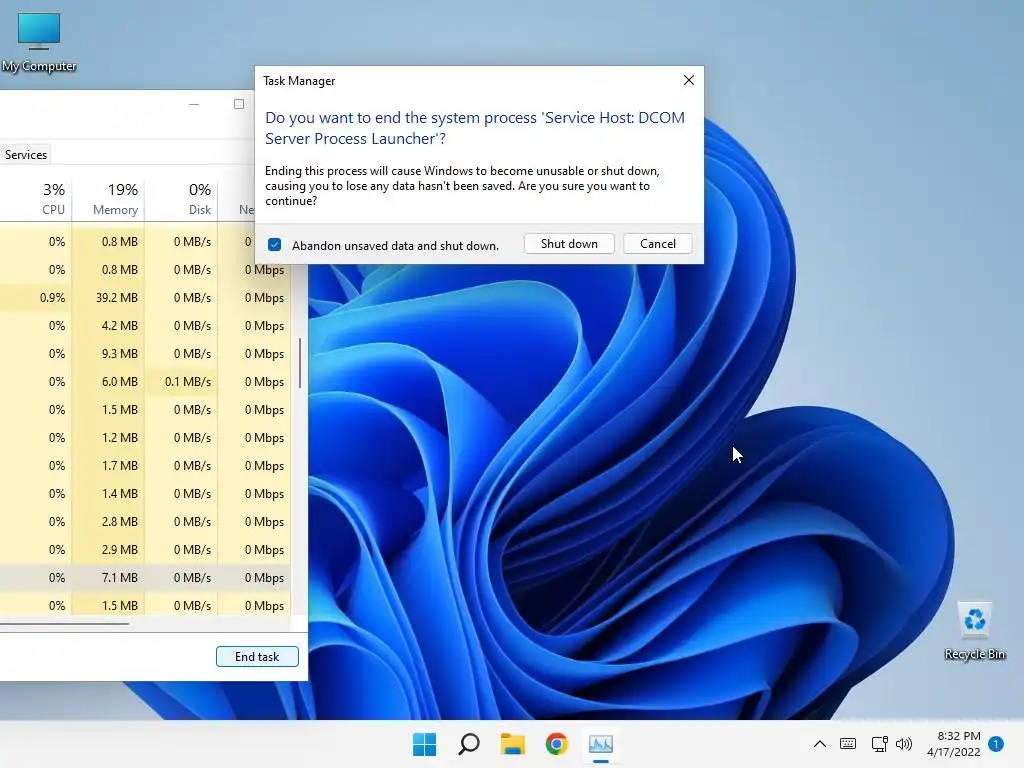Select the 7.1 MB memory cell
The width and height of the screenshot is (1024, 768).
click(x=108, y=578)
